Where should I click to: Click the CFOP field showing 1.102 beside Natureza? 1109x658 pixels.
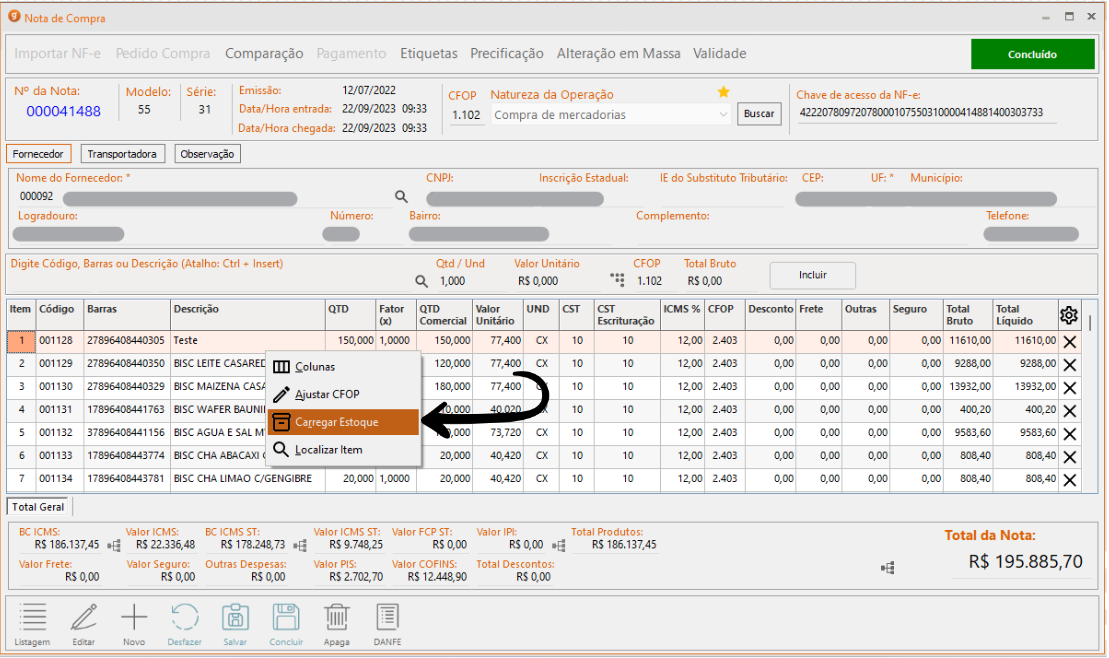coord(466,115)
